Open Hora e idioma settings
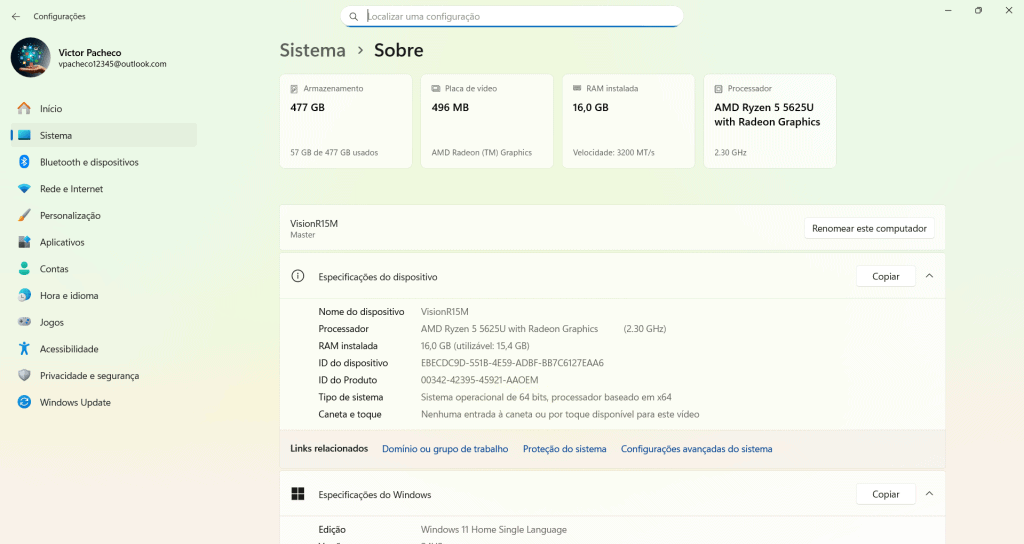This screenshot has width=1024, height=544. 68,296
